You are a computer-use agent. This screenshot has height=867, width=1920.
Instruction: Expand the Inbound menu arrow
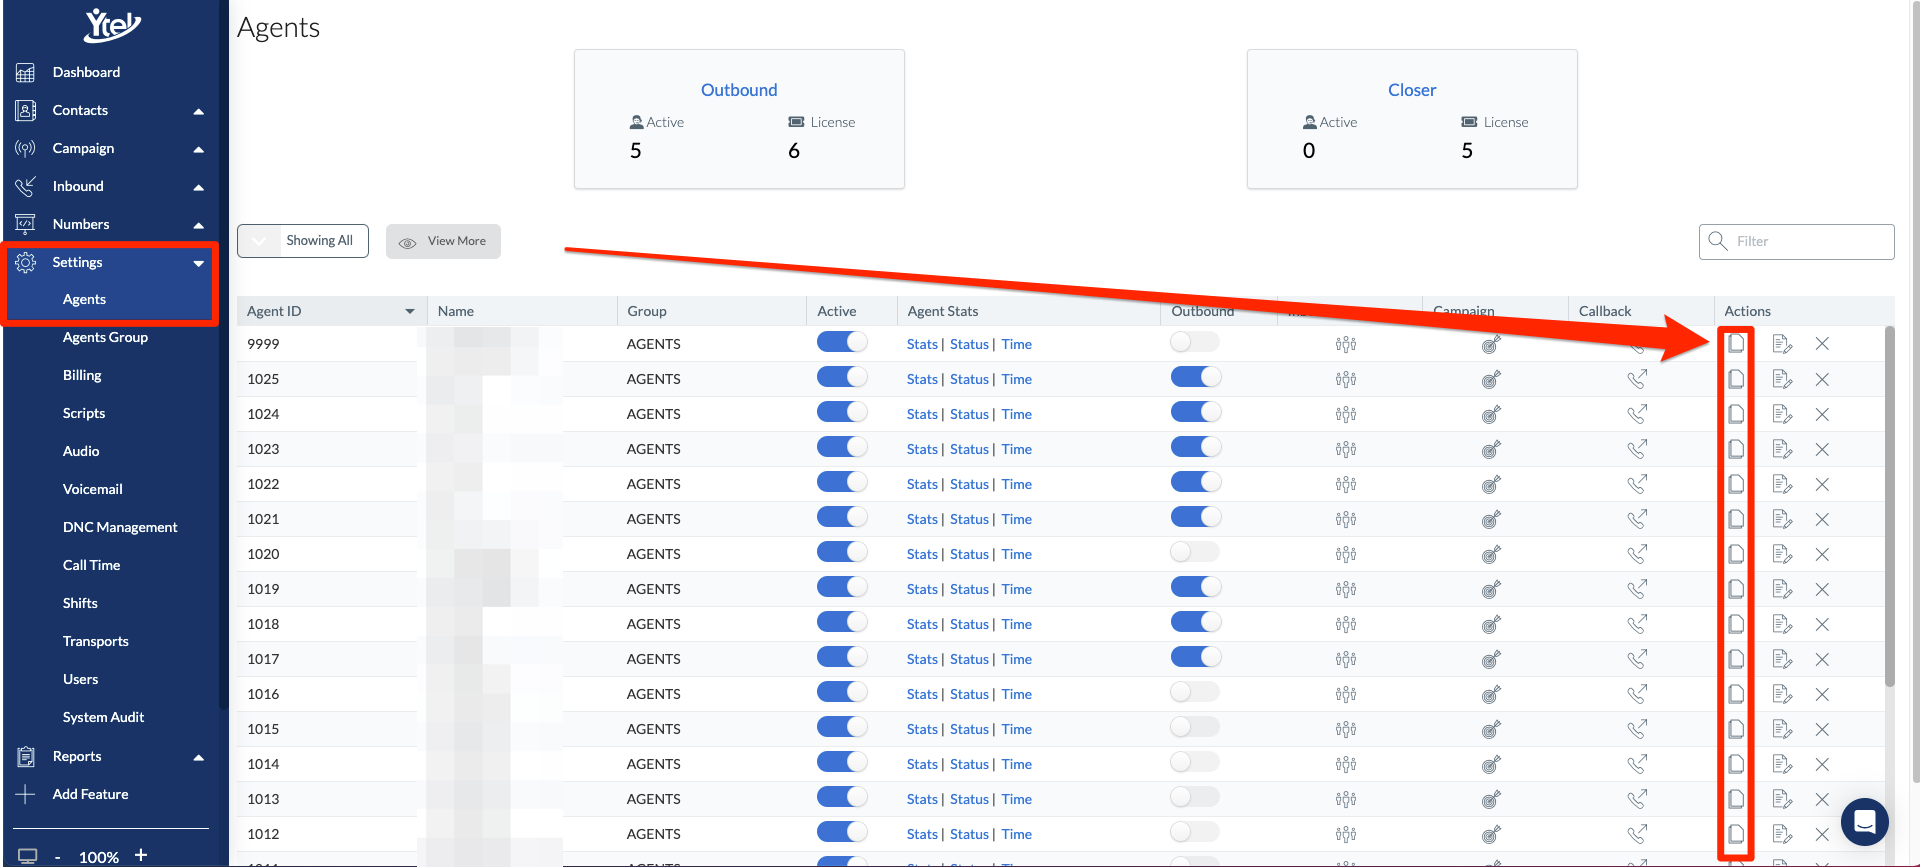tap(199, 187)
